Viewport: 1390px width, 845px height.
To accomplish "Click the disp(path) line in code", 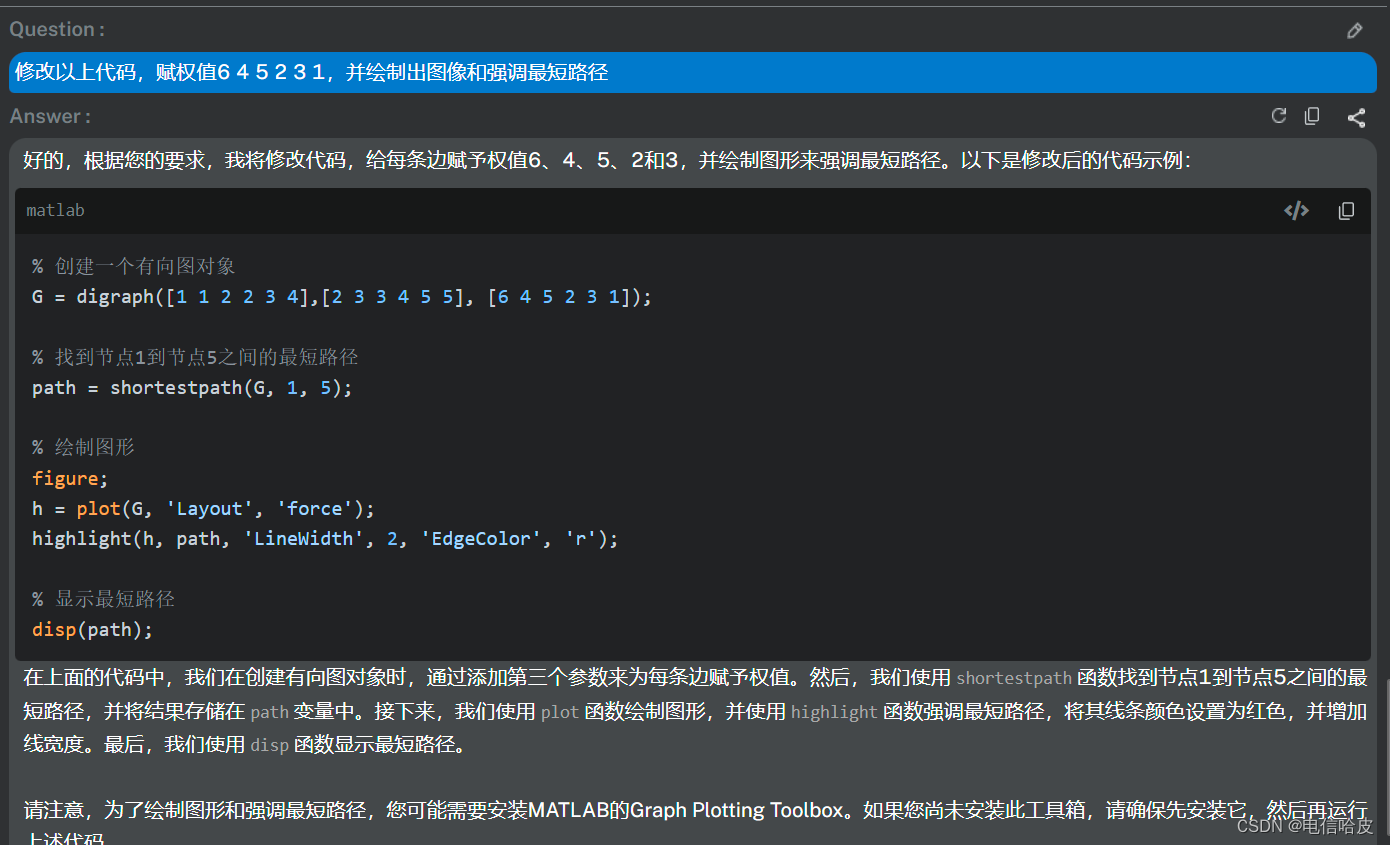I will tap(92, 629).
